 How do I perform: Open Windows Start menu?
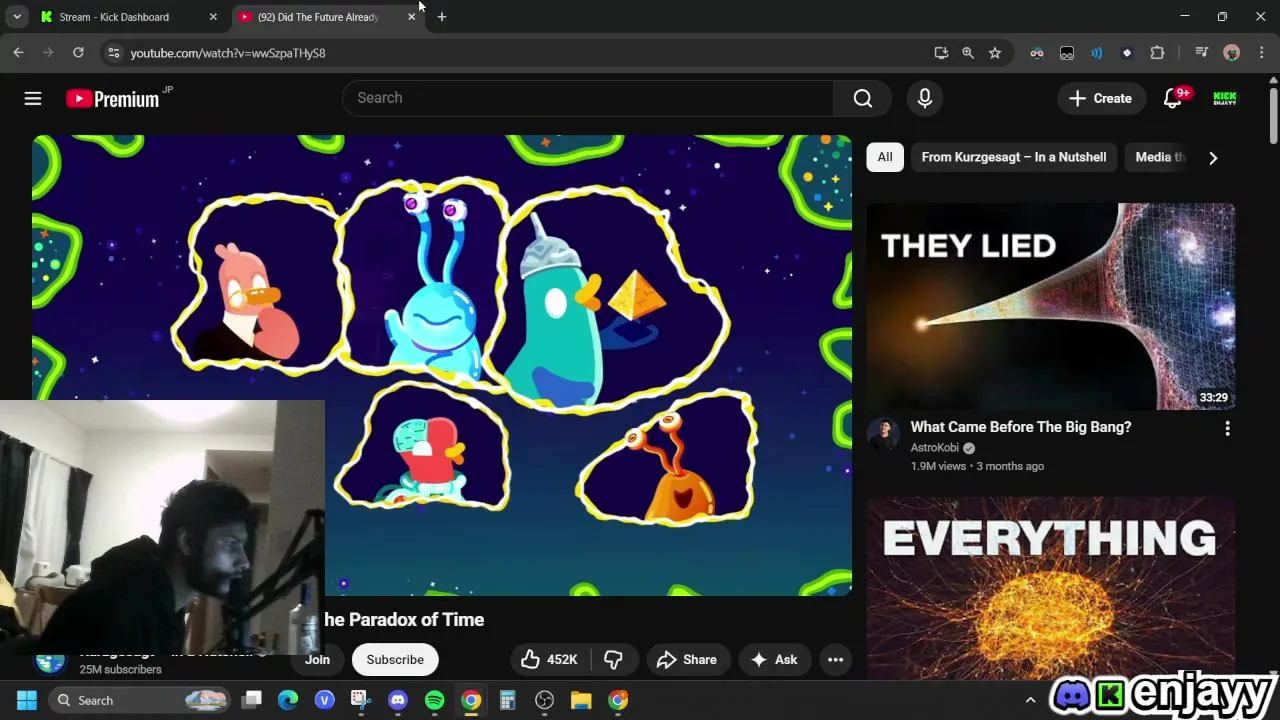[27, 700]
